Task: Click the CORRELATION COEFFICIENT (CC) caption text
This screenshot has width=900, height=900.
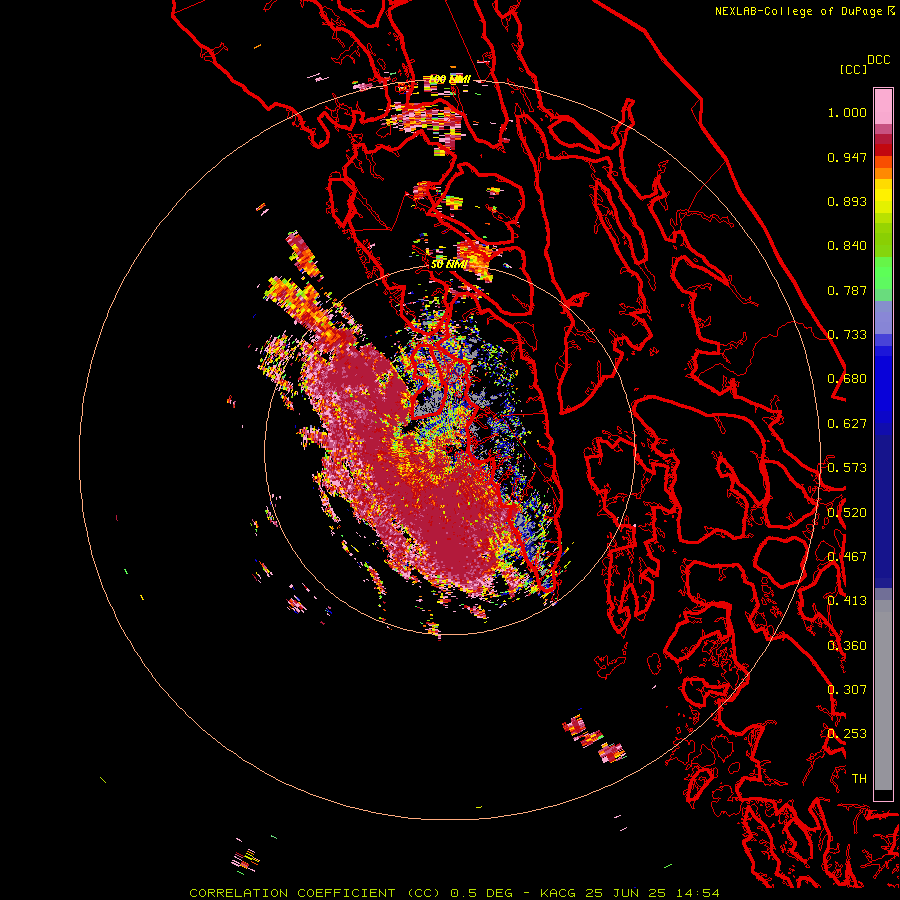Action: (x=315, y=893)
